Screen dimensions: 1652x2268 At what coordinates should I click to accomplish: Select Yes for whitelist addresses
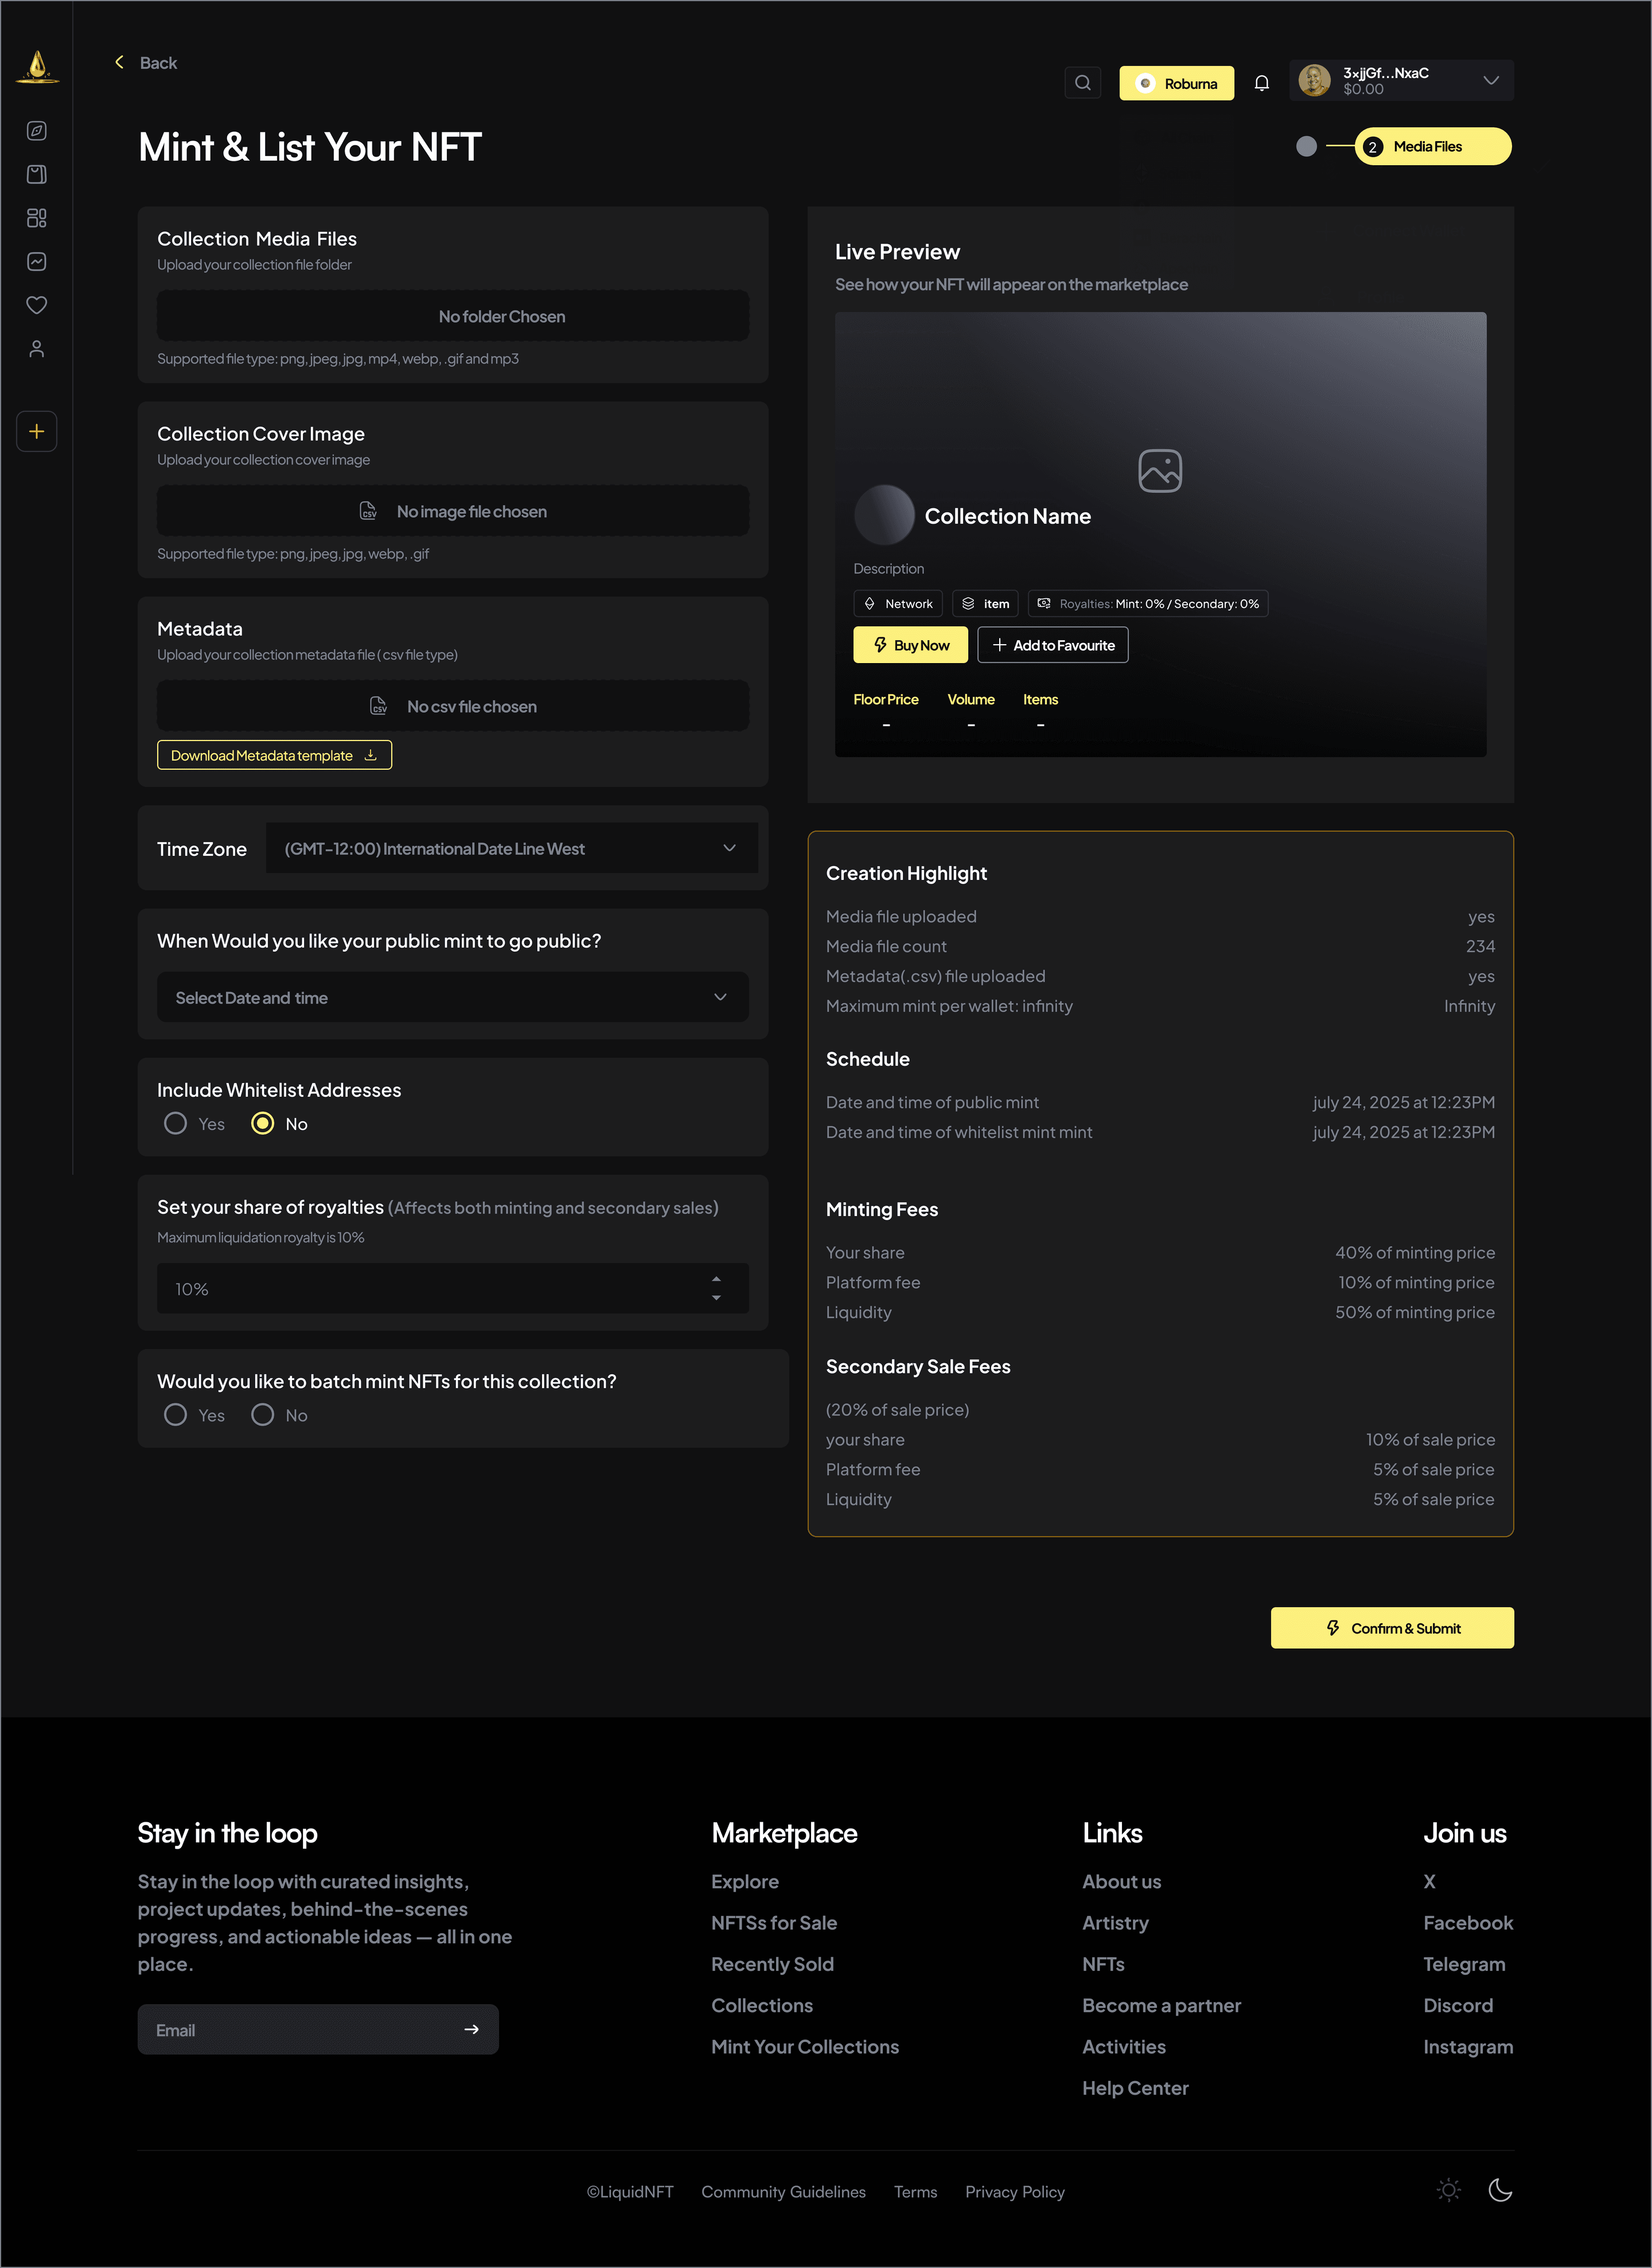[175, 1123]
